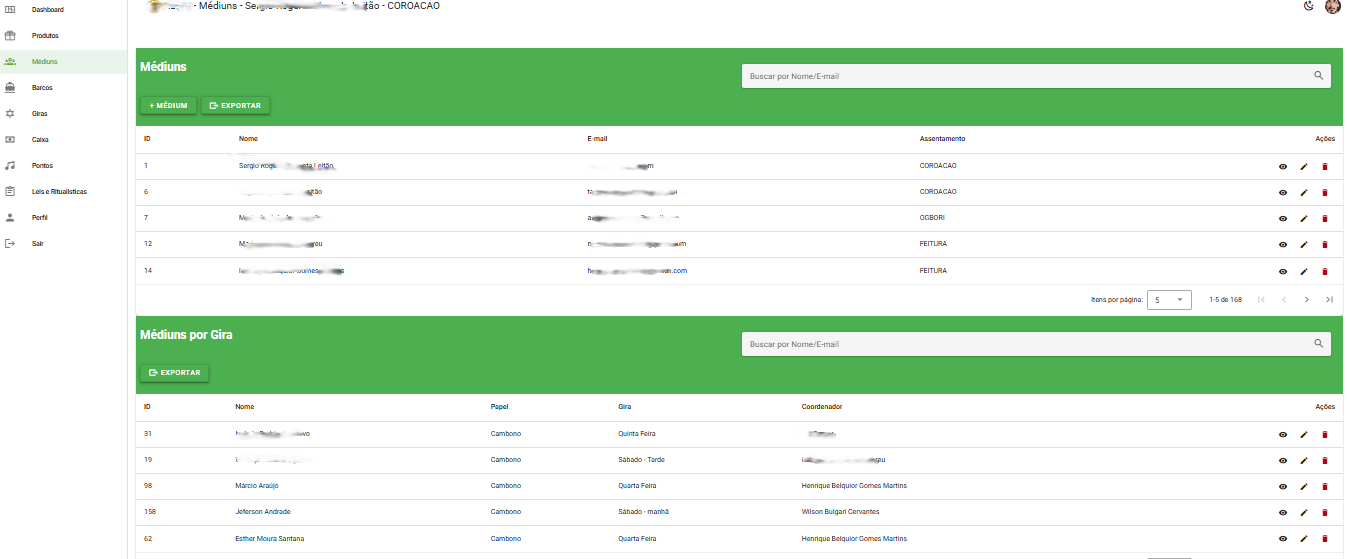Toggle dark mode moon icon
The height and width of the screenshot is (559, 1347).
coord(1309,7)
